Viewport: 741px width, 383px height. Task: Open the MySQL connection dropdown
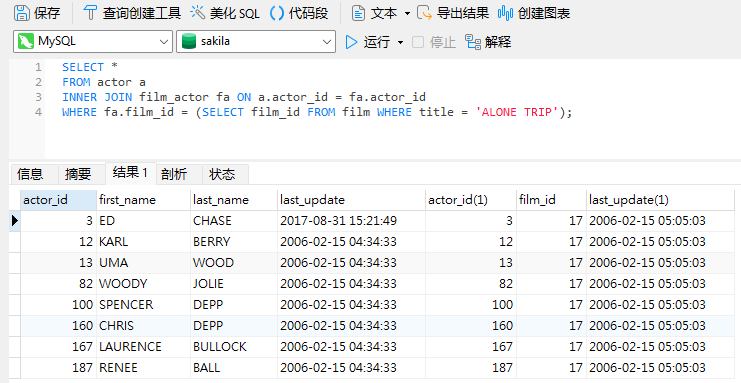tap(93, 42)
